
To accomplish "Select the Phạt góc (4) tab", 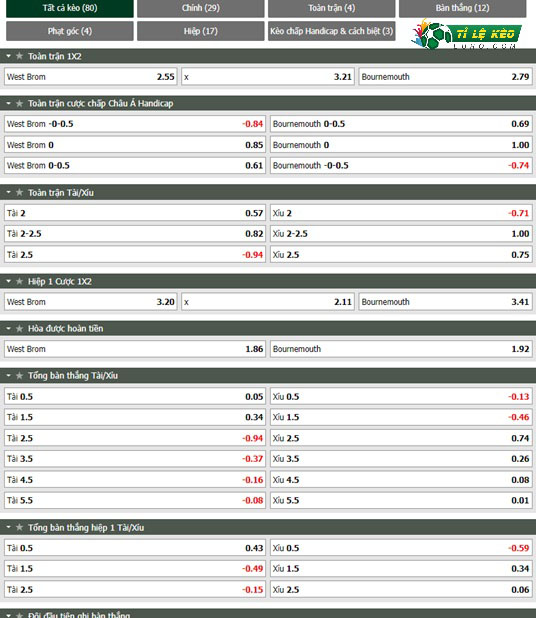I will (70, 31).
